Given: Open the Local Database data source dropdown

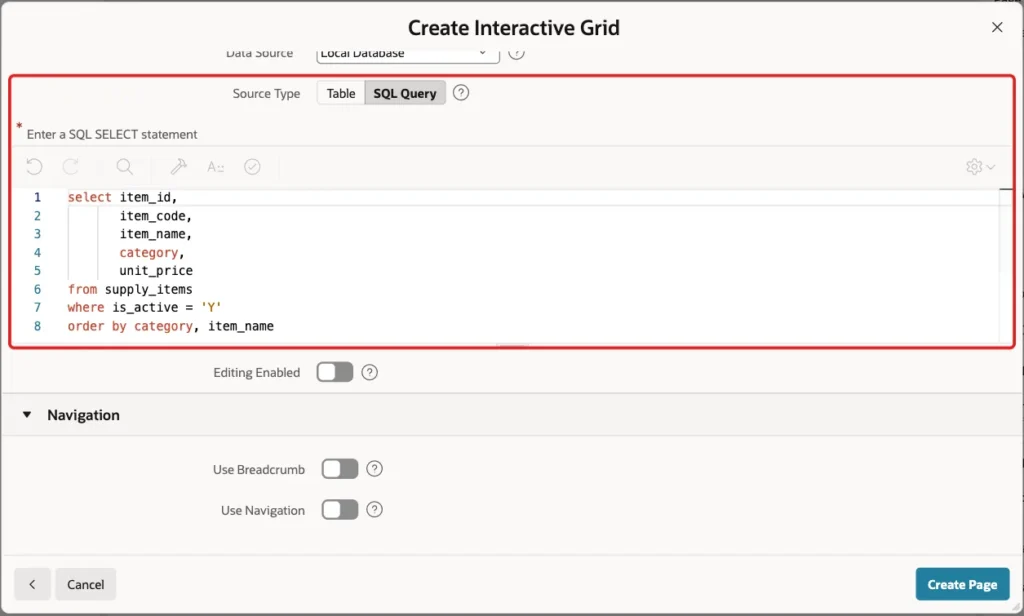Looking at the screenshot, I should 408,55.
